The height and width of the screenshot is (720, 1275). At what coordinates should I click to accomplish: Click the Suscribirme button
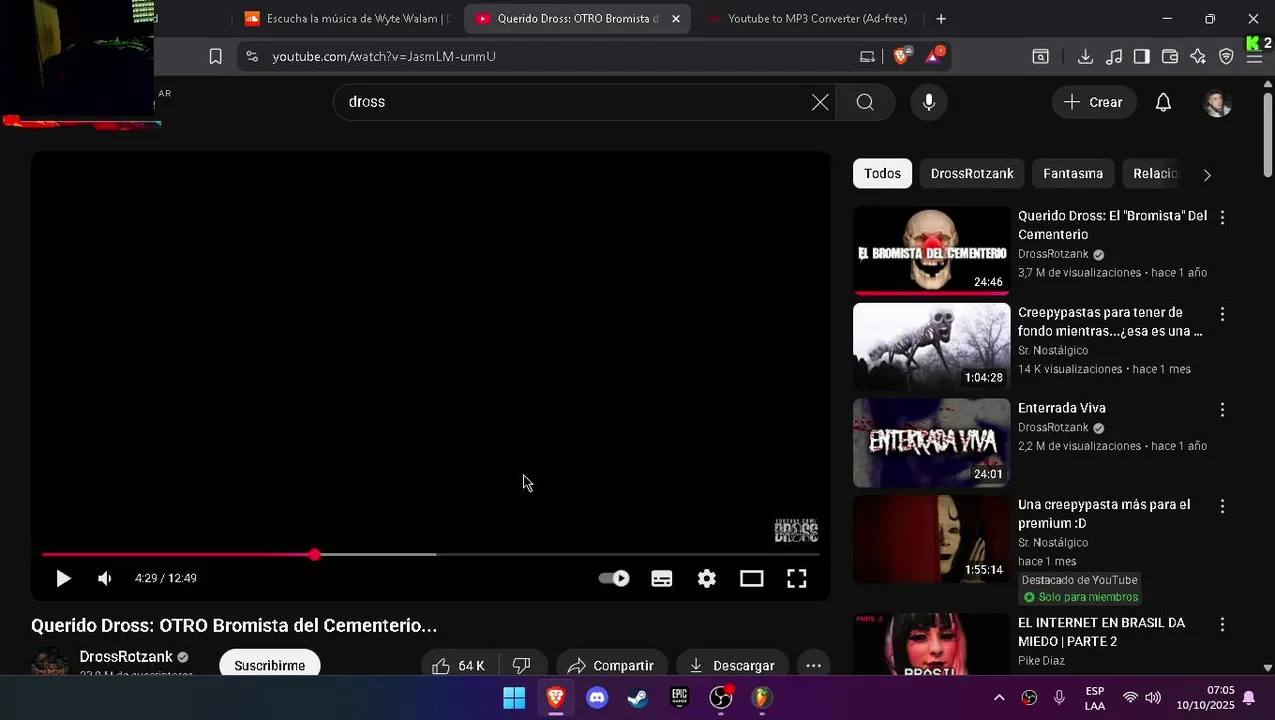pyautogui.click(x=270, y=665)
